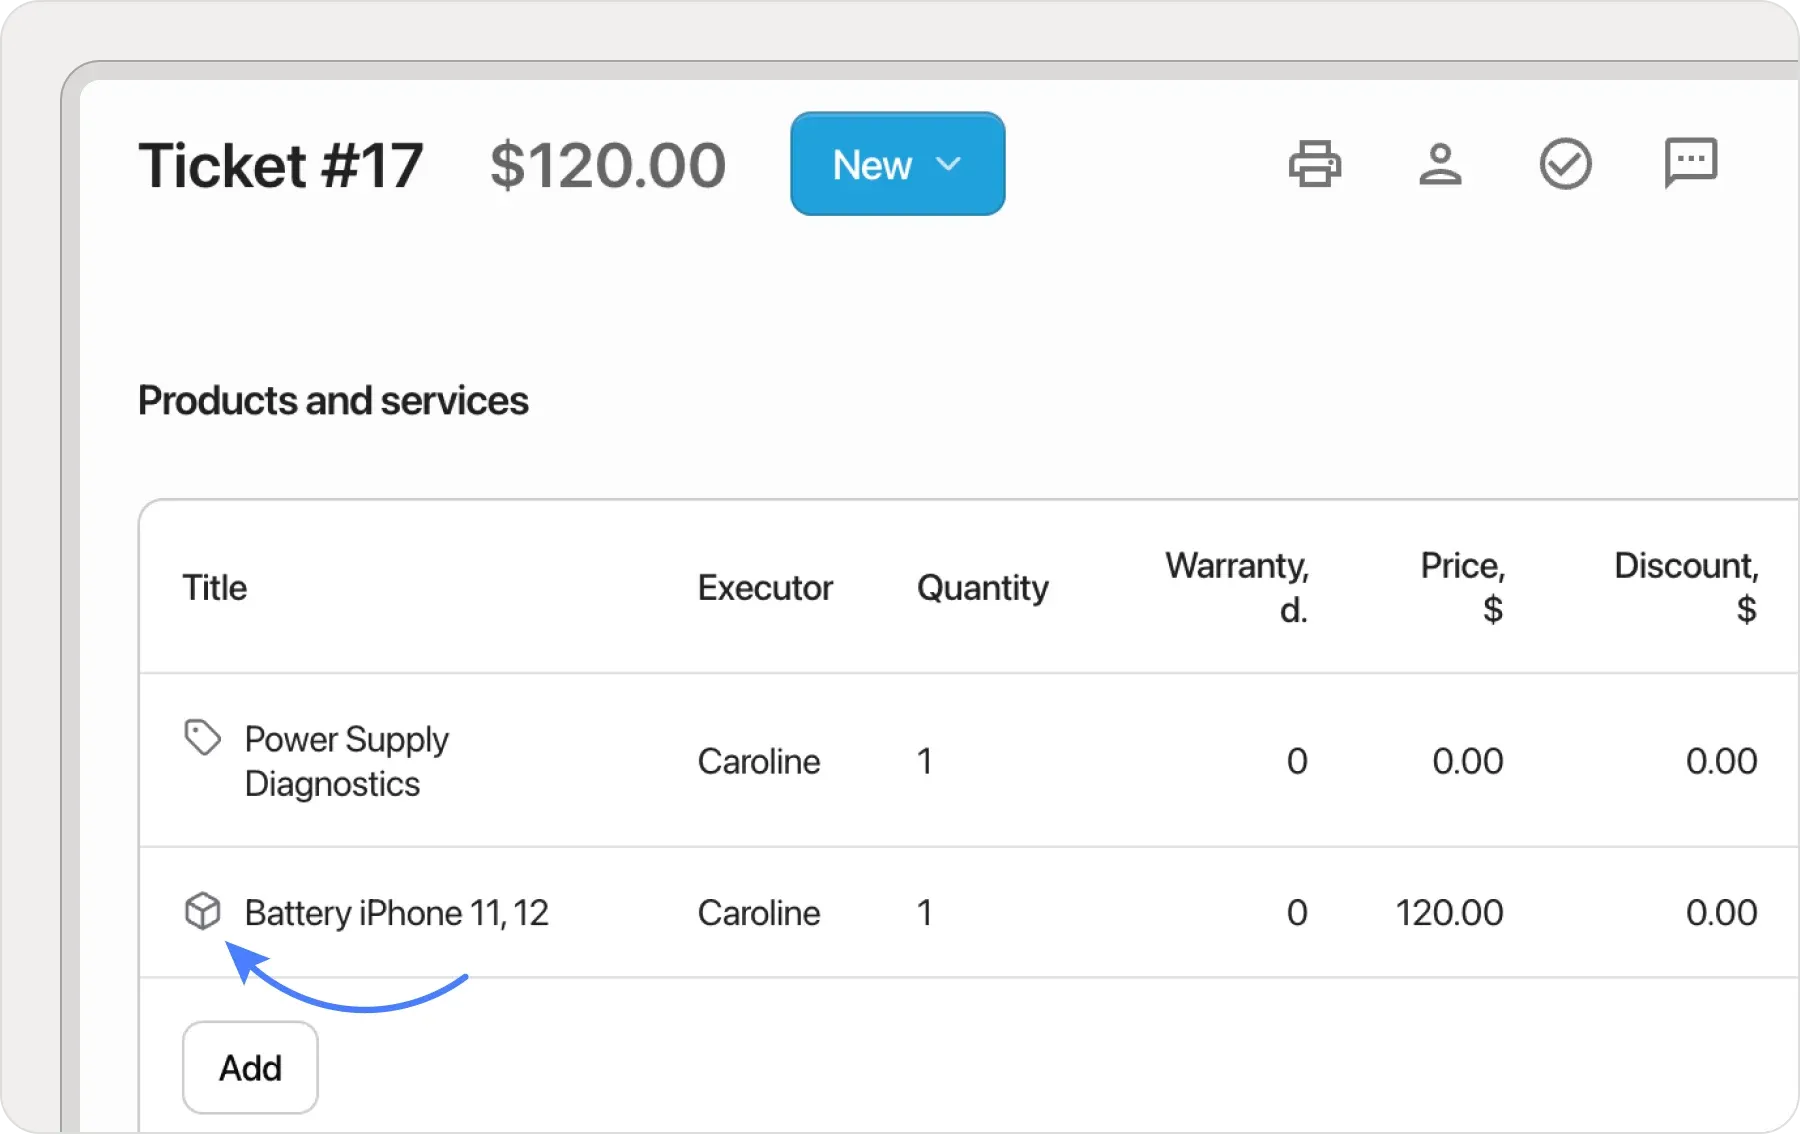Click the Ticket #17 heading
1800x1134 pixels.
[x=281, y=166]
